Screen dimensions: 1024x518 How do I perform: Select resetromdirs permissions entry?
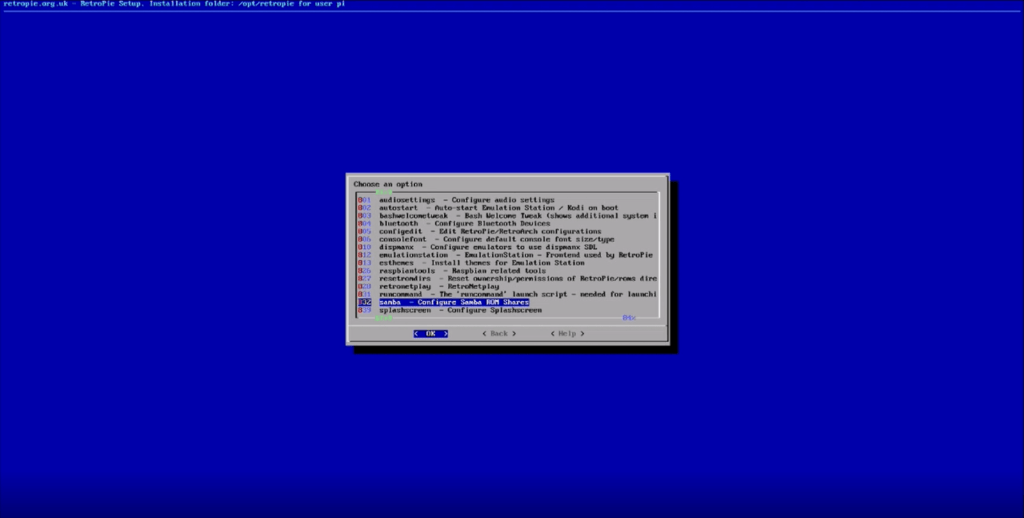[507, 278]
